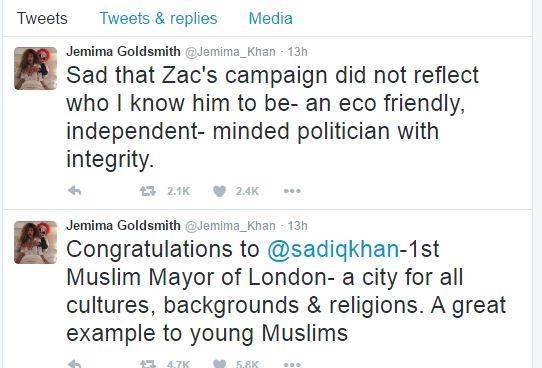
Task: Click profile avatar on second tweet
Action: (36, 243)
